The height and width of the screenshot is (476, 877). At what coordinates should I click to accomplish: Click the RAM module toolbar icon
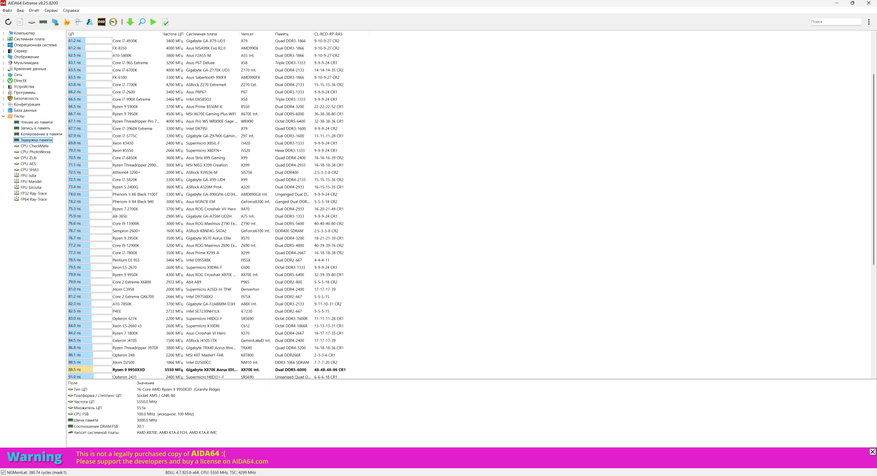click(43, 22)
